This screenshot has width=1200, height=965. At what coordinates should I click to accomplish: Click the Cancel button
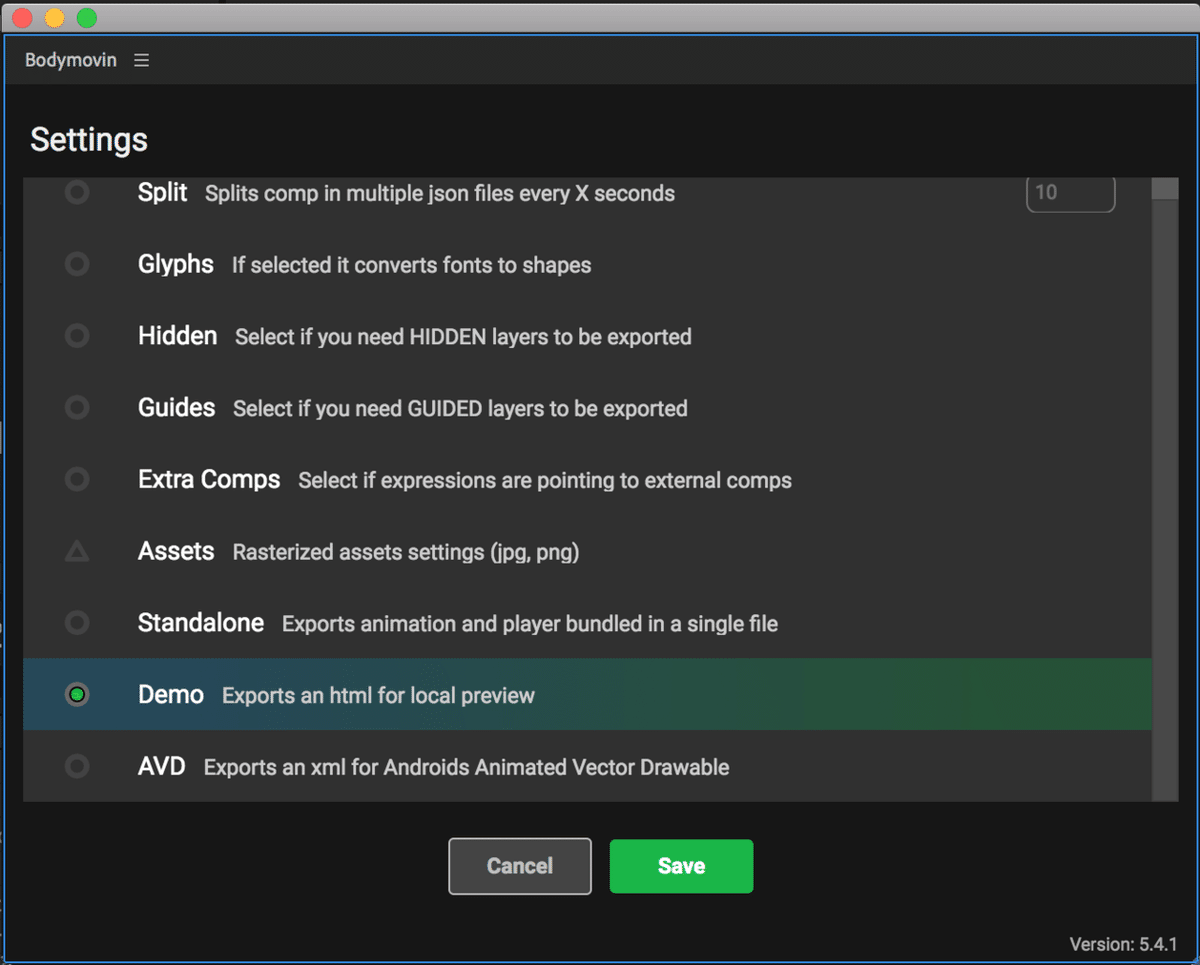[520, 866]
